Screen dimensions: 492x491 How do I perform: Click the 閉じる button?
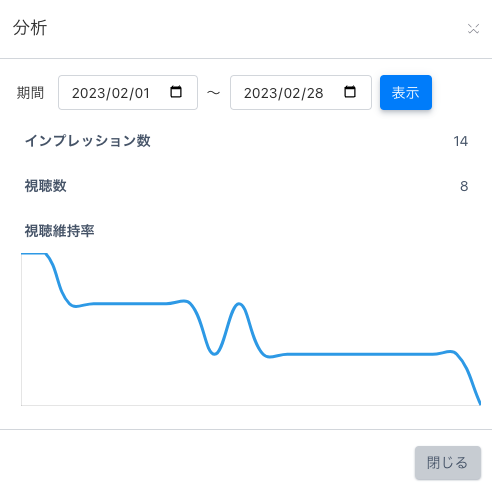pyautogui.click(x=448, y=463)
